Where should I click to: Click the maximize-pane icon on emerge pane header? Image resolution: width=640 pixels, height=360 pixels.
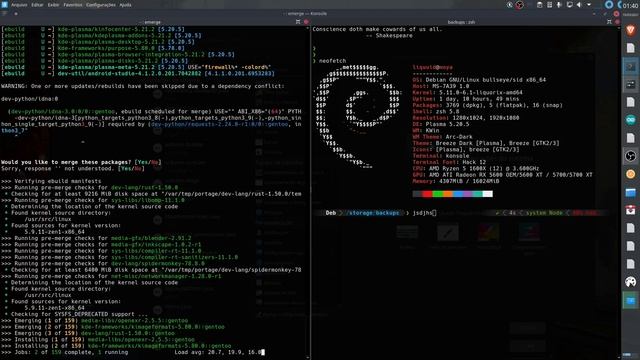coord(298,22)
